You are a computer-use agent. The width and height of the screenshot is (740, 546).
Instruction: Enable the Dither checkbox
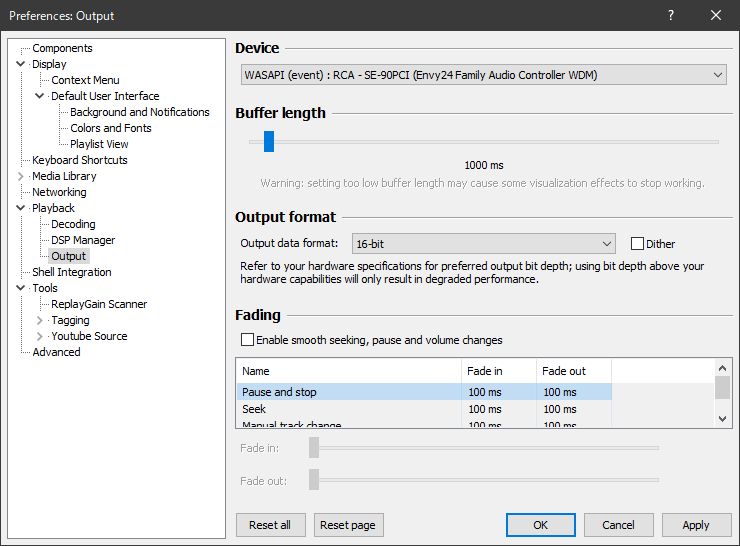637,243
